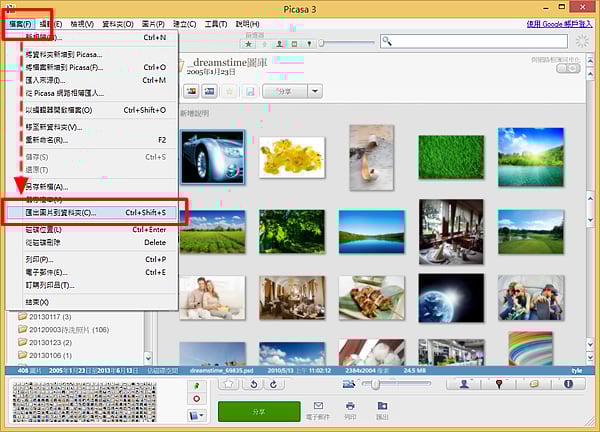Image resolution: width=600 pixels, height=432 pixels.
Task: Click the 使用 Google 帳戶登入 link
Action: pos(555,23)
